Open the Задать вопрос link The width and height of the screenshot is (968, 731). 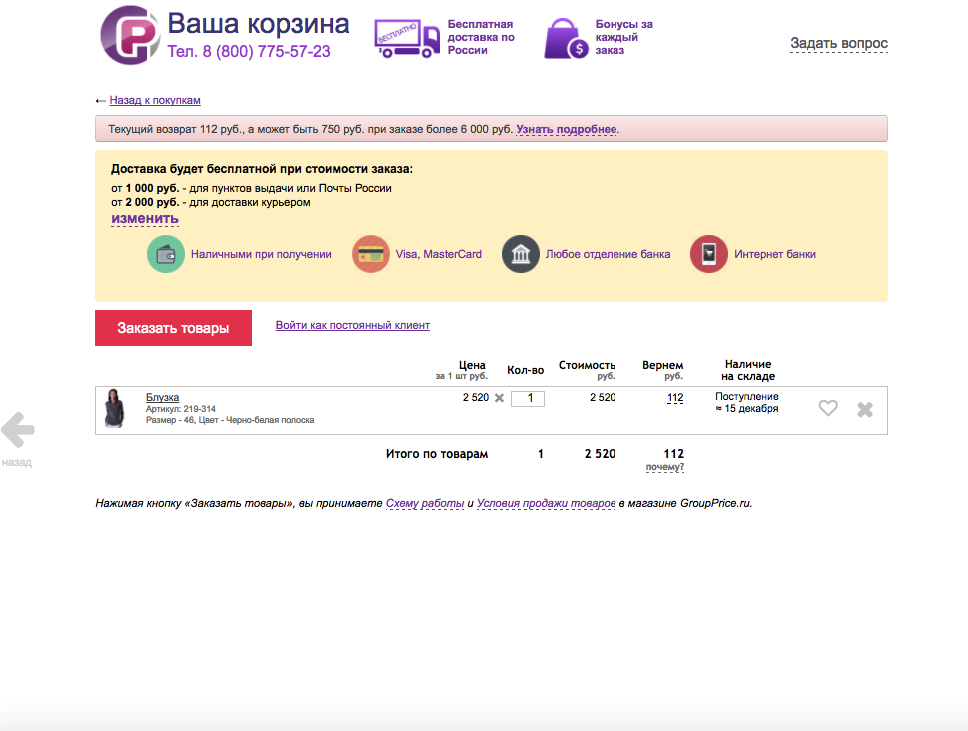pos(839,43)
